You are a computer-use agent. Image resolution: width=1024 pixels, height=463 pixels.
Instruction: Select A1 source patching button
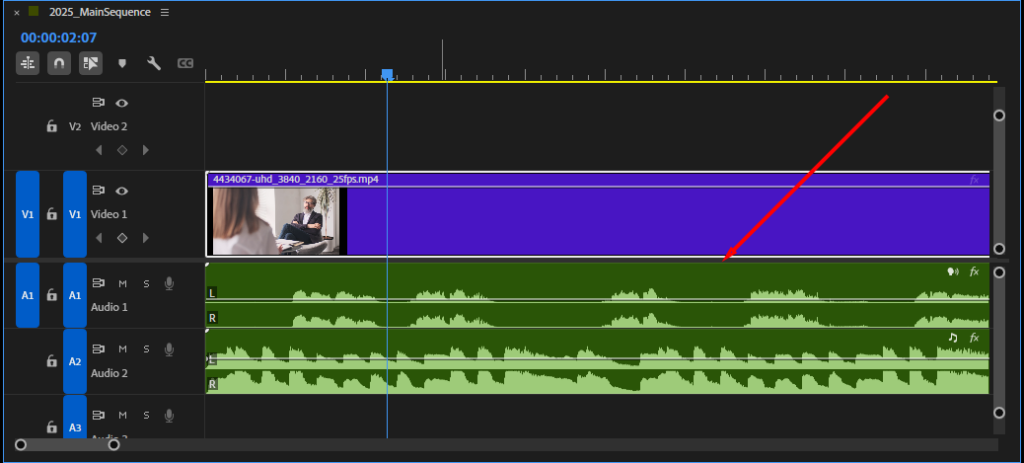tap(27, 295)
